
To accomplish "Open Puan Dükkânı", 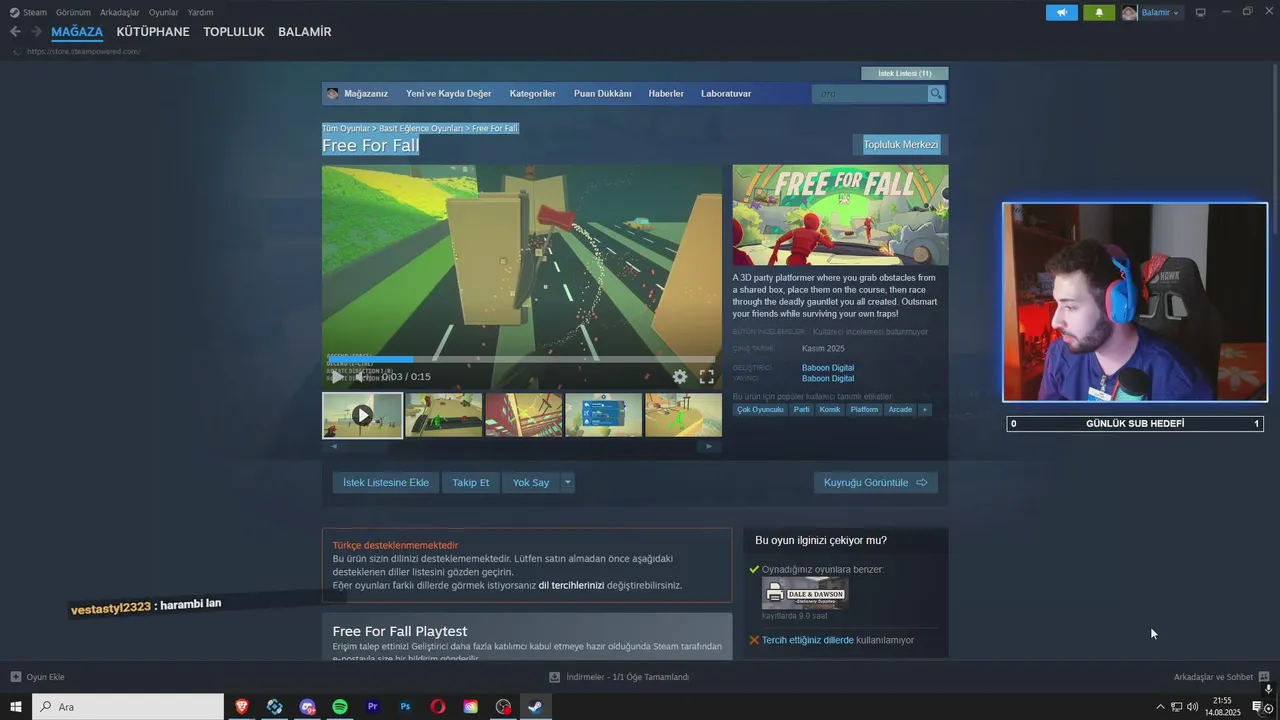I will point(602,94).
